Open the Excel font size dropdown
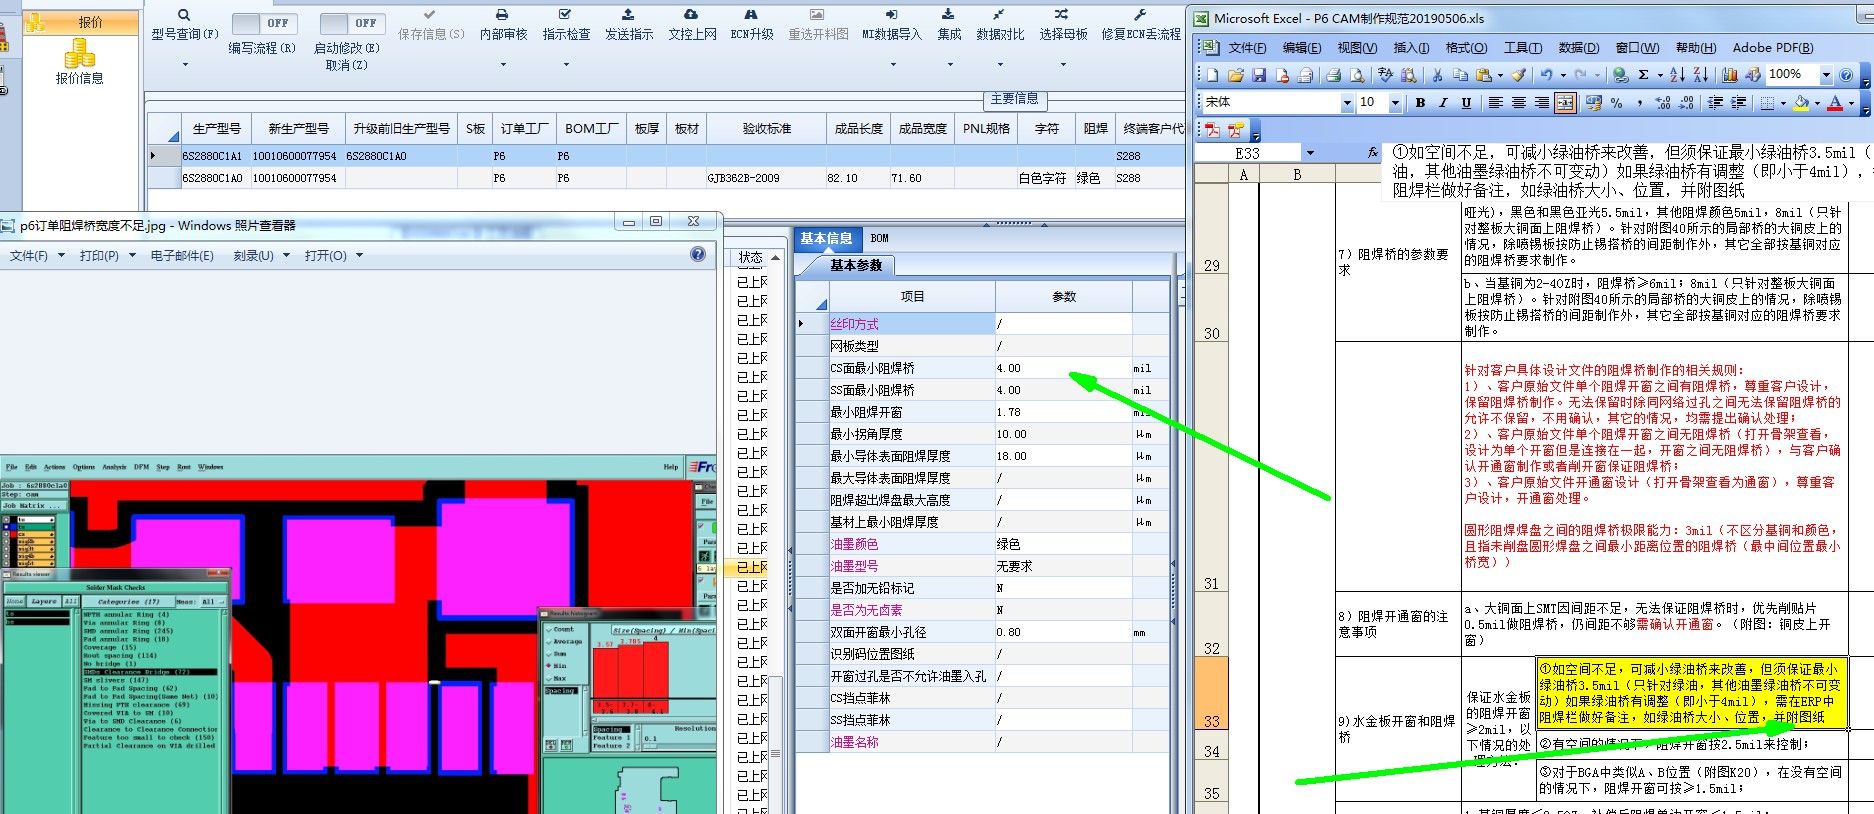Image resolution: width=1874 pixels, height=814 pixels. (x=1395, y=102)
